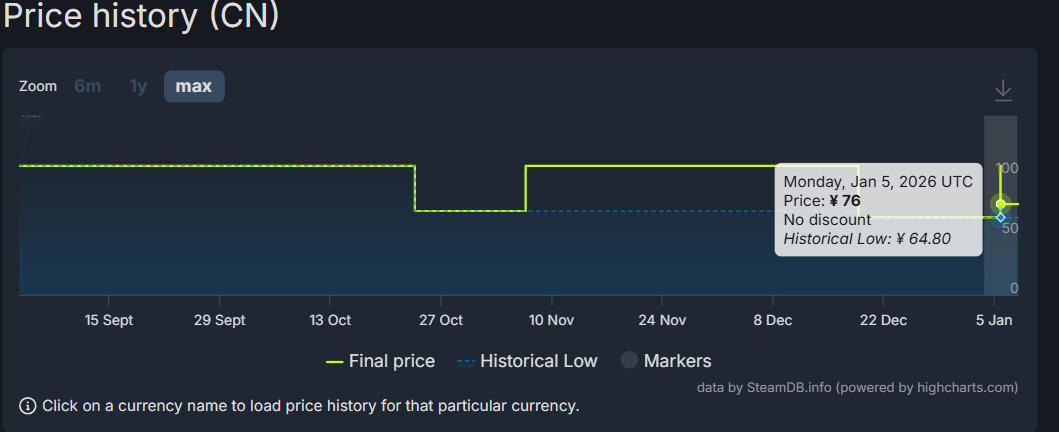The width and height of the screenshot is (1059, 432).
Task: Set zoom range to 1y
Action: click(x=138, y=86)
